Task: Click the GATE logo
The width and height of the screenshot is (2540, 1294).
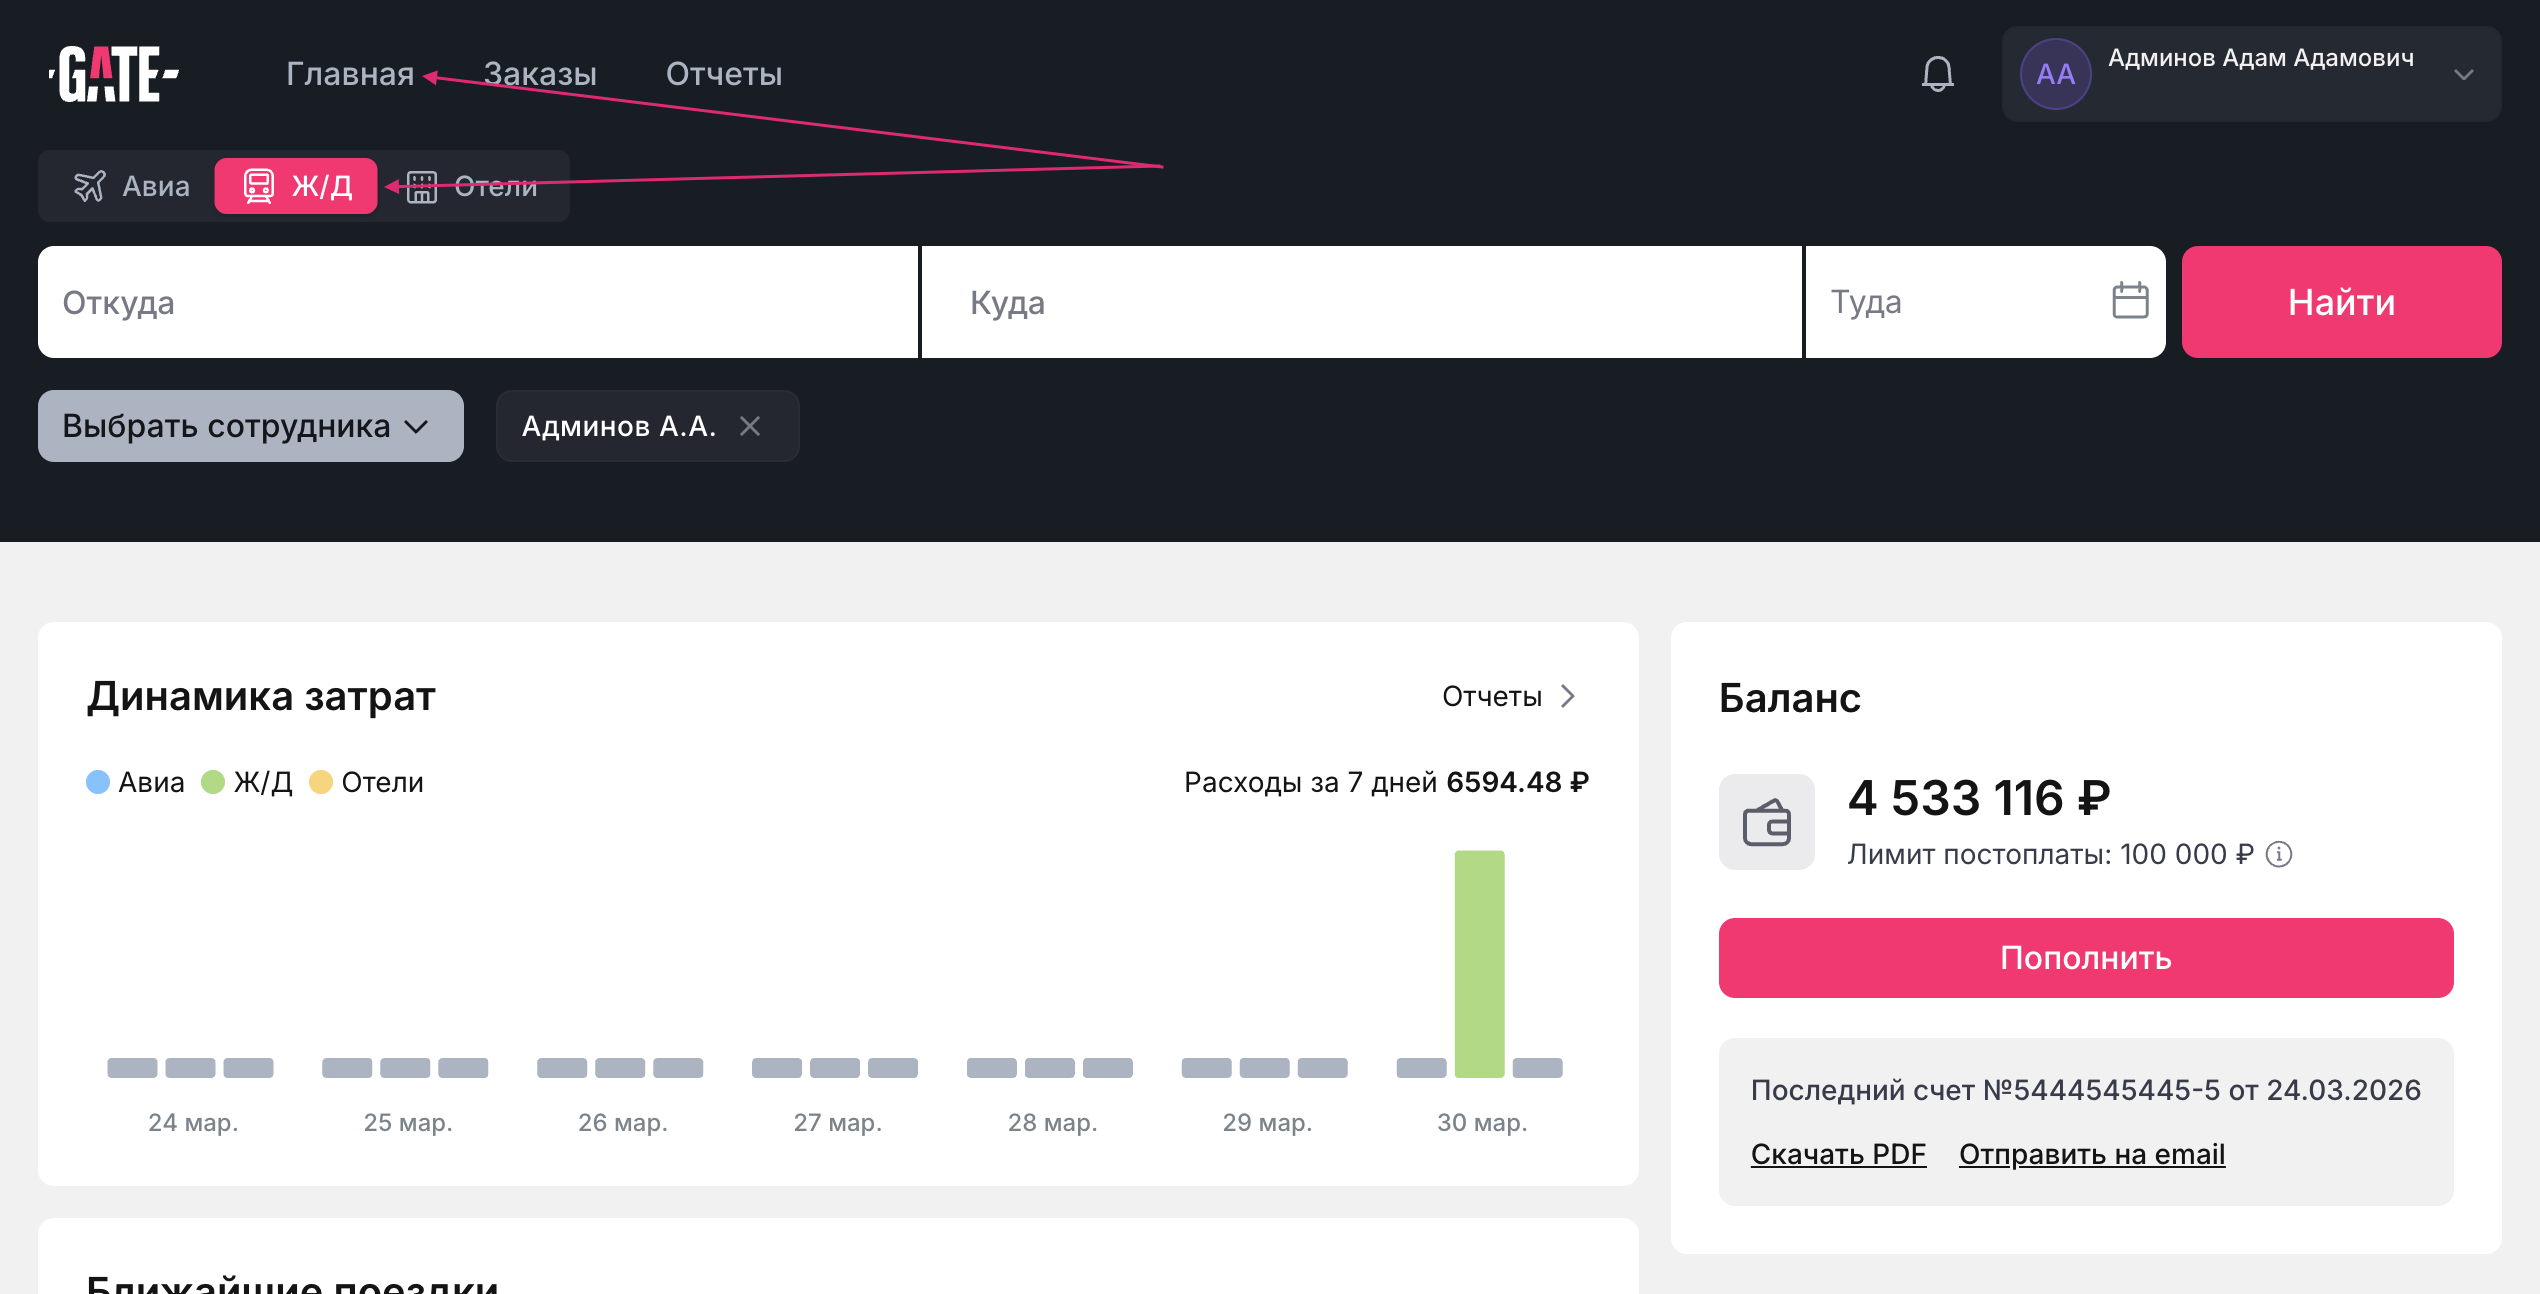Action: click(x=114, y=74)
